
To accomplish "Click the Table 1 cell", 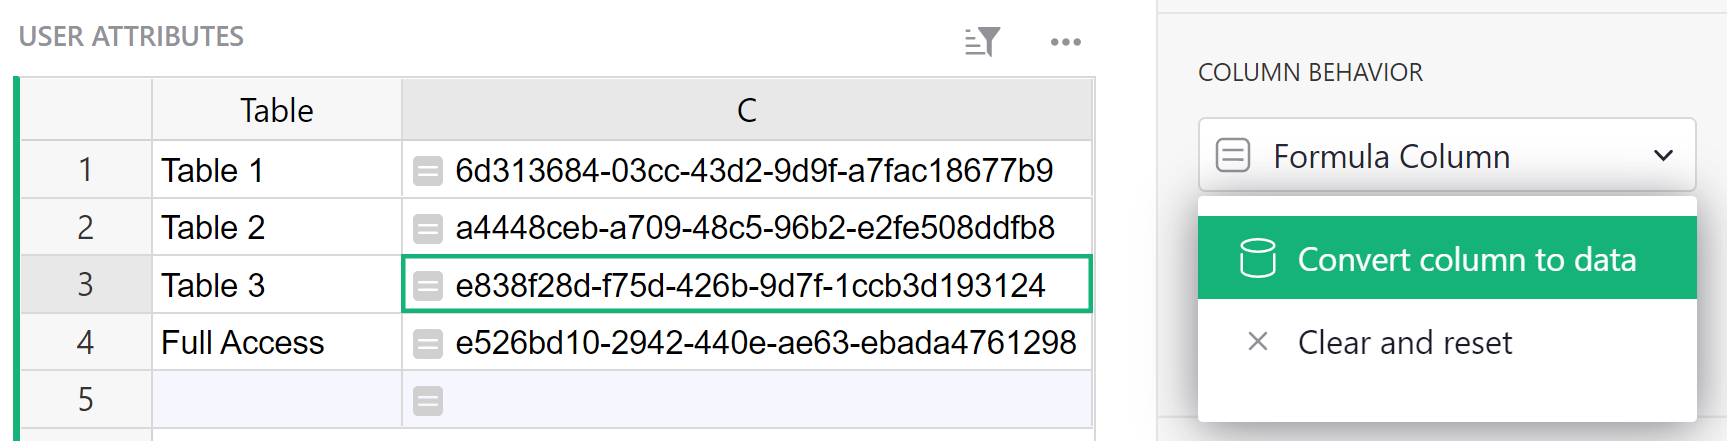I will click(277, 170).
